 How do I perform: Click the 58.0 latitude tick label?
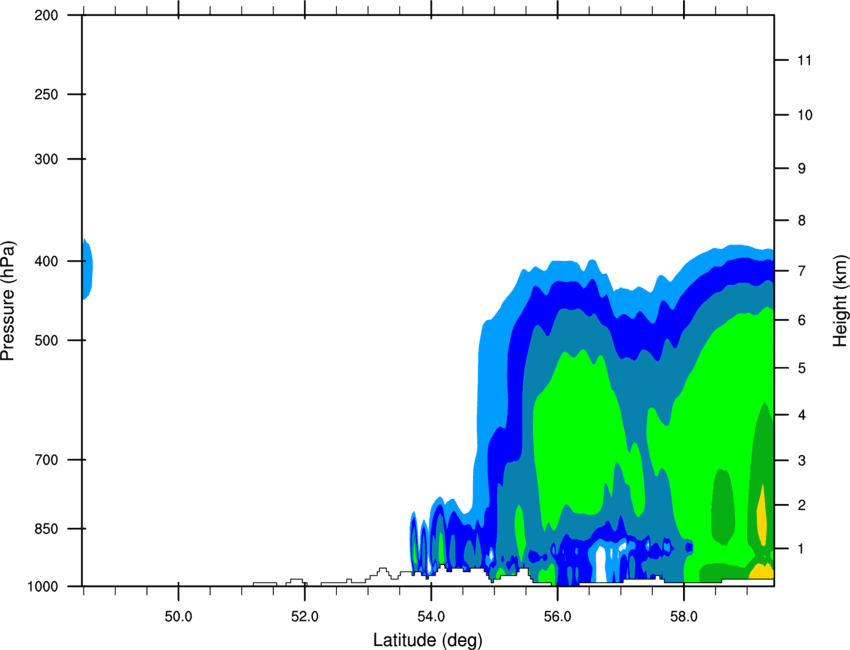coord(684,617)
